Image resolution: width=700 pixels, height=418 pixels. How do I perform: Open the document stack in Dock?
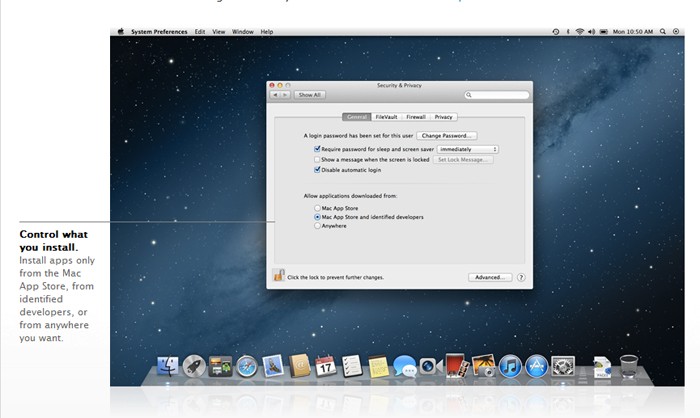tap(602, 367)
